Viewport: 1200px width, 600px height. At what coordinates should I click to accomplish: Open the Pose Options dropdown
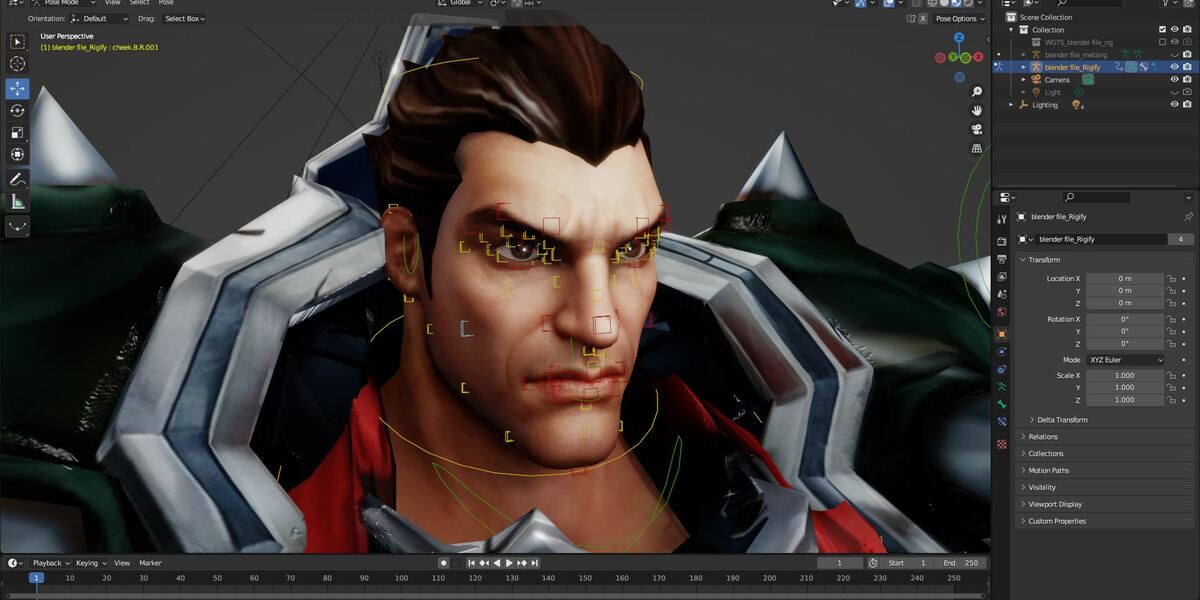click(x=958, y=18)
